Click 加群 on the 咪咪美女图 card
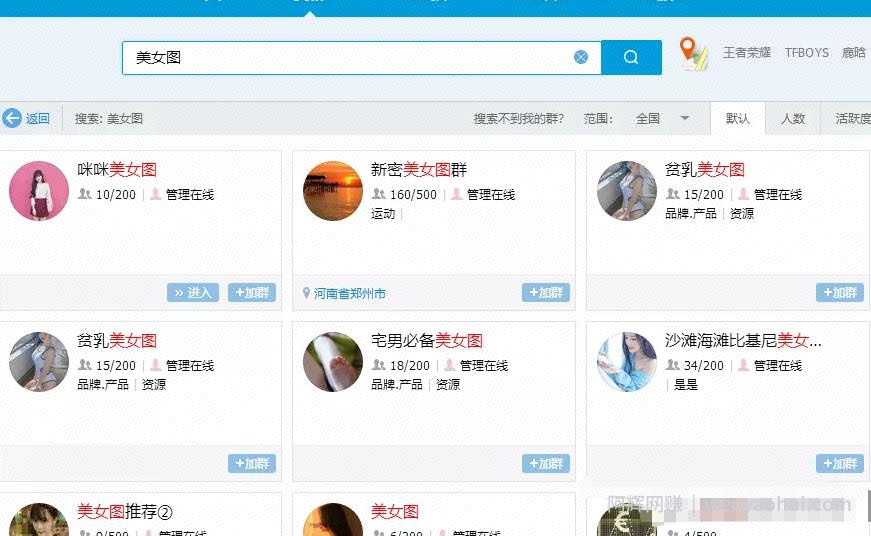Viewport: 871px width, 536px height. (252, 292)
